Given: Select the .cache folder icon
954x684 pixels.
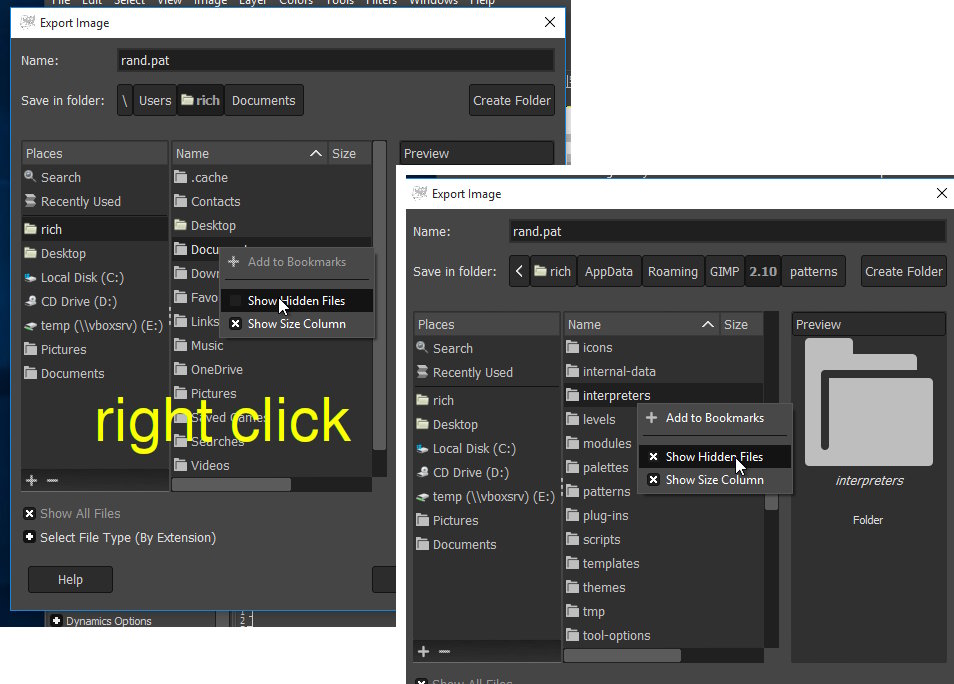Looking at the screenshot, I should (x=180, y=177).
